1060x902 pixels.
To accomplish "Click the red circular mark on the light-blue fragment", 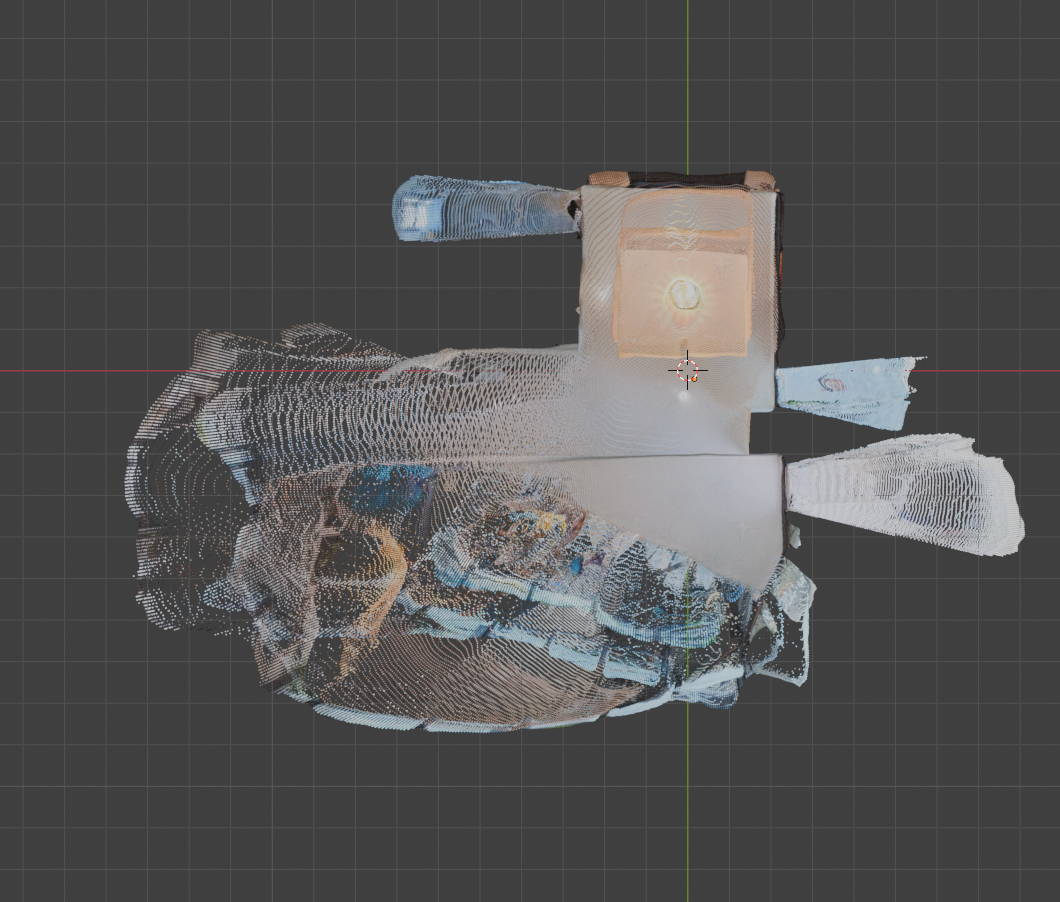I will (x=831, y=383).
